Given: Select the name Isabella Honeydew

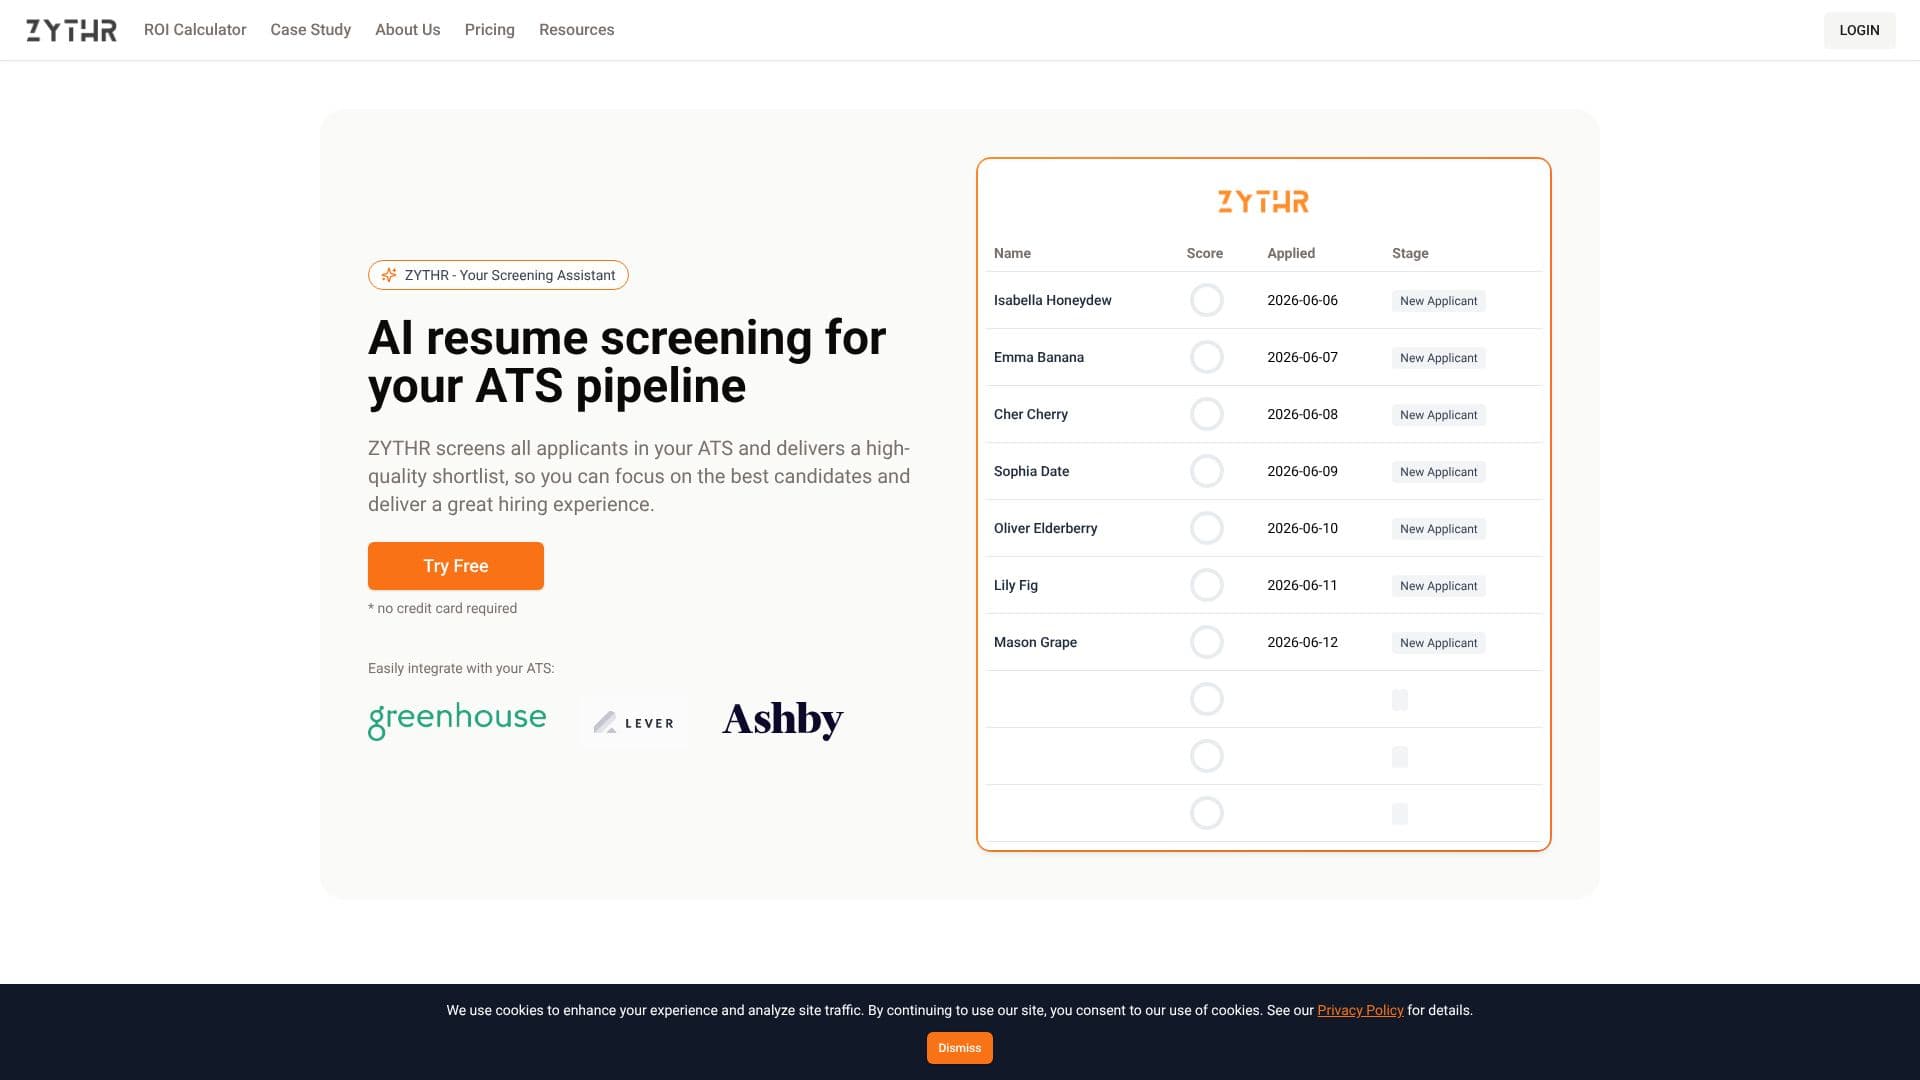Looking at the screenshot, I should point(1052,300).
